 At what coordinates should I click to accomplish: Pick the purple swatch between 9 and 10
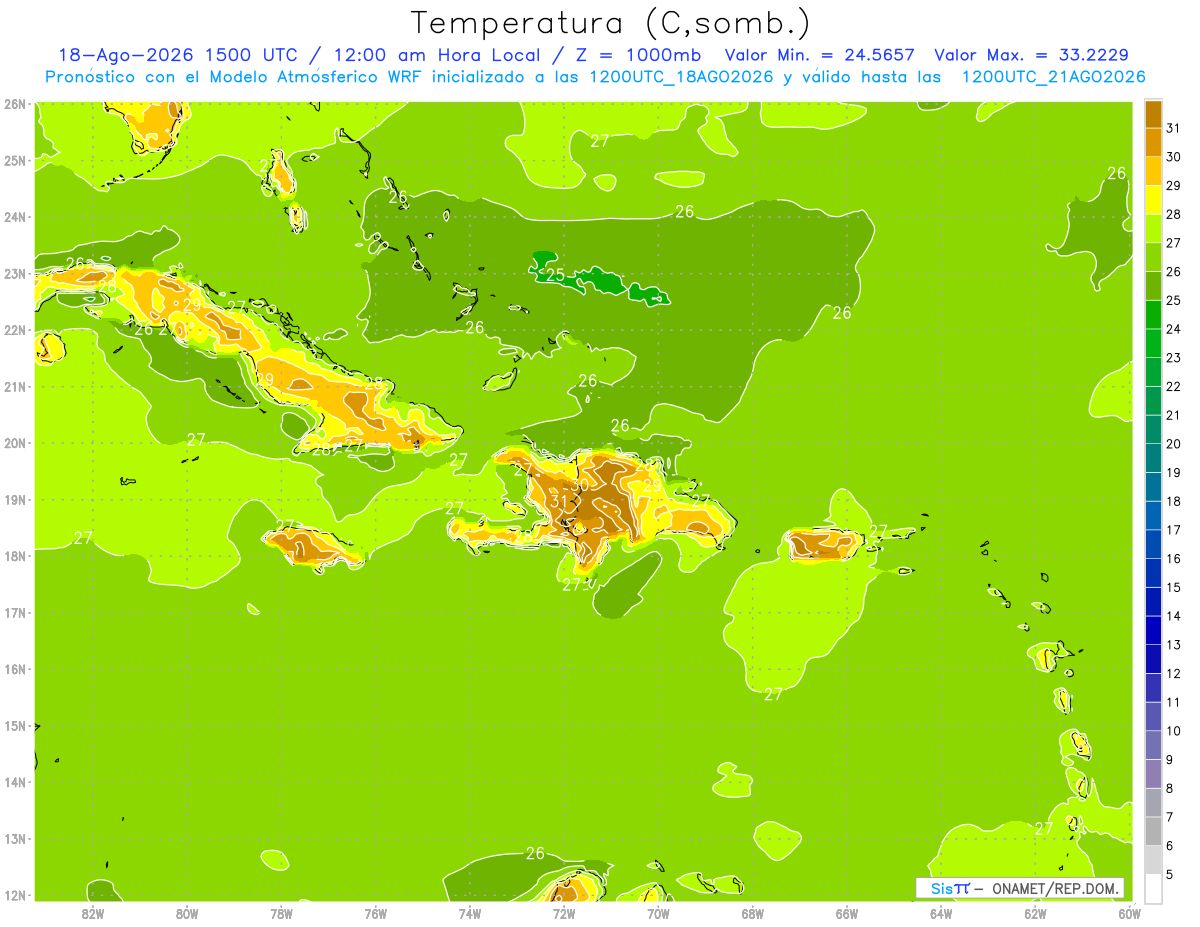coord(1153,745)
